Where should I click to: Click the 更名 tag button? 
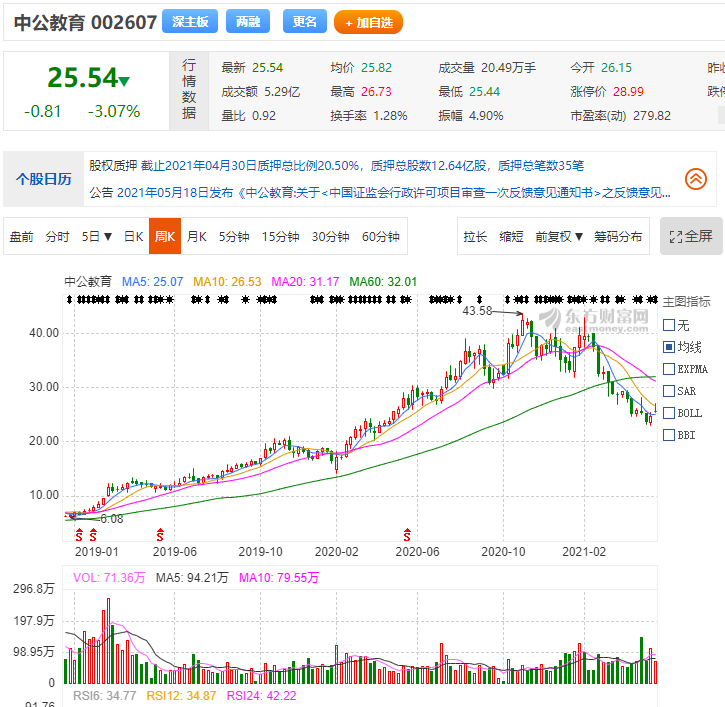[x=305, y=22]
